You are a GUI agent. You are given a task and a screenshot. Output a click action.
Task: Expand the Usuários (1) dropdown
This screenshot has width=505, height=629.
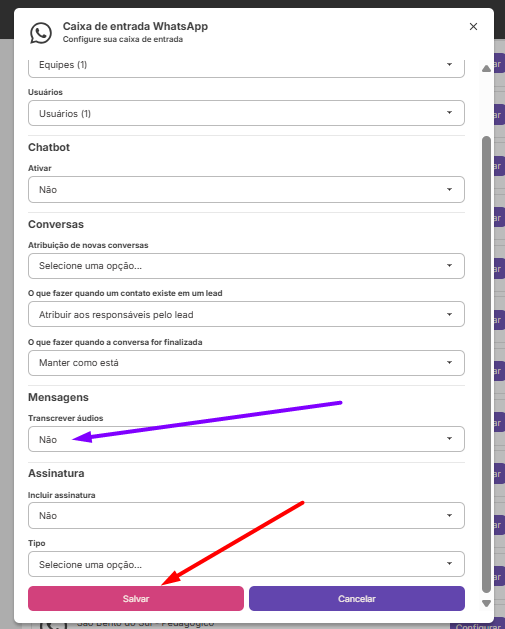246,113
